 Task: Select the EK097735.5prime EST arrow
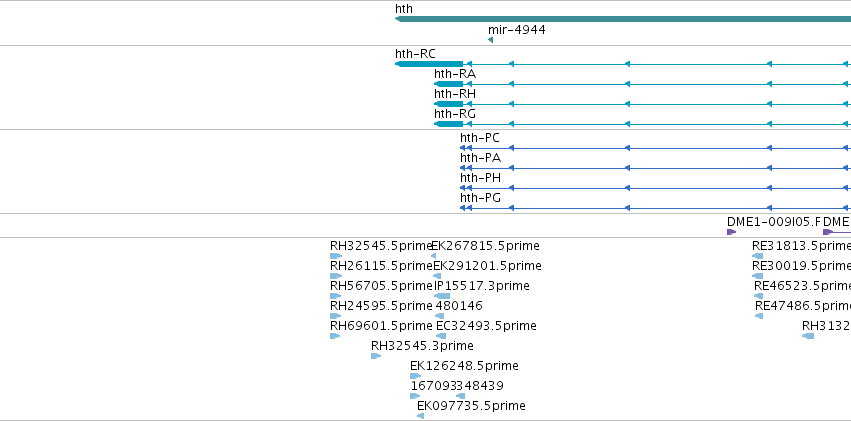pyautogui.click(x=421, y=416)
